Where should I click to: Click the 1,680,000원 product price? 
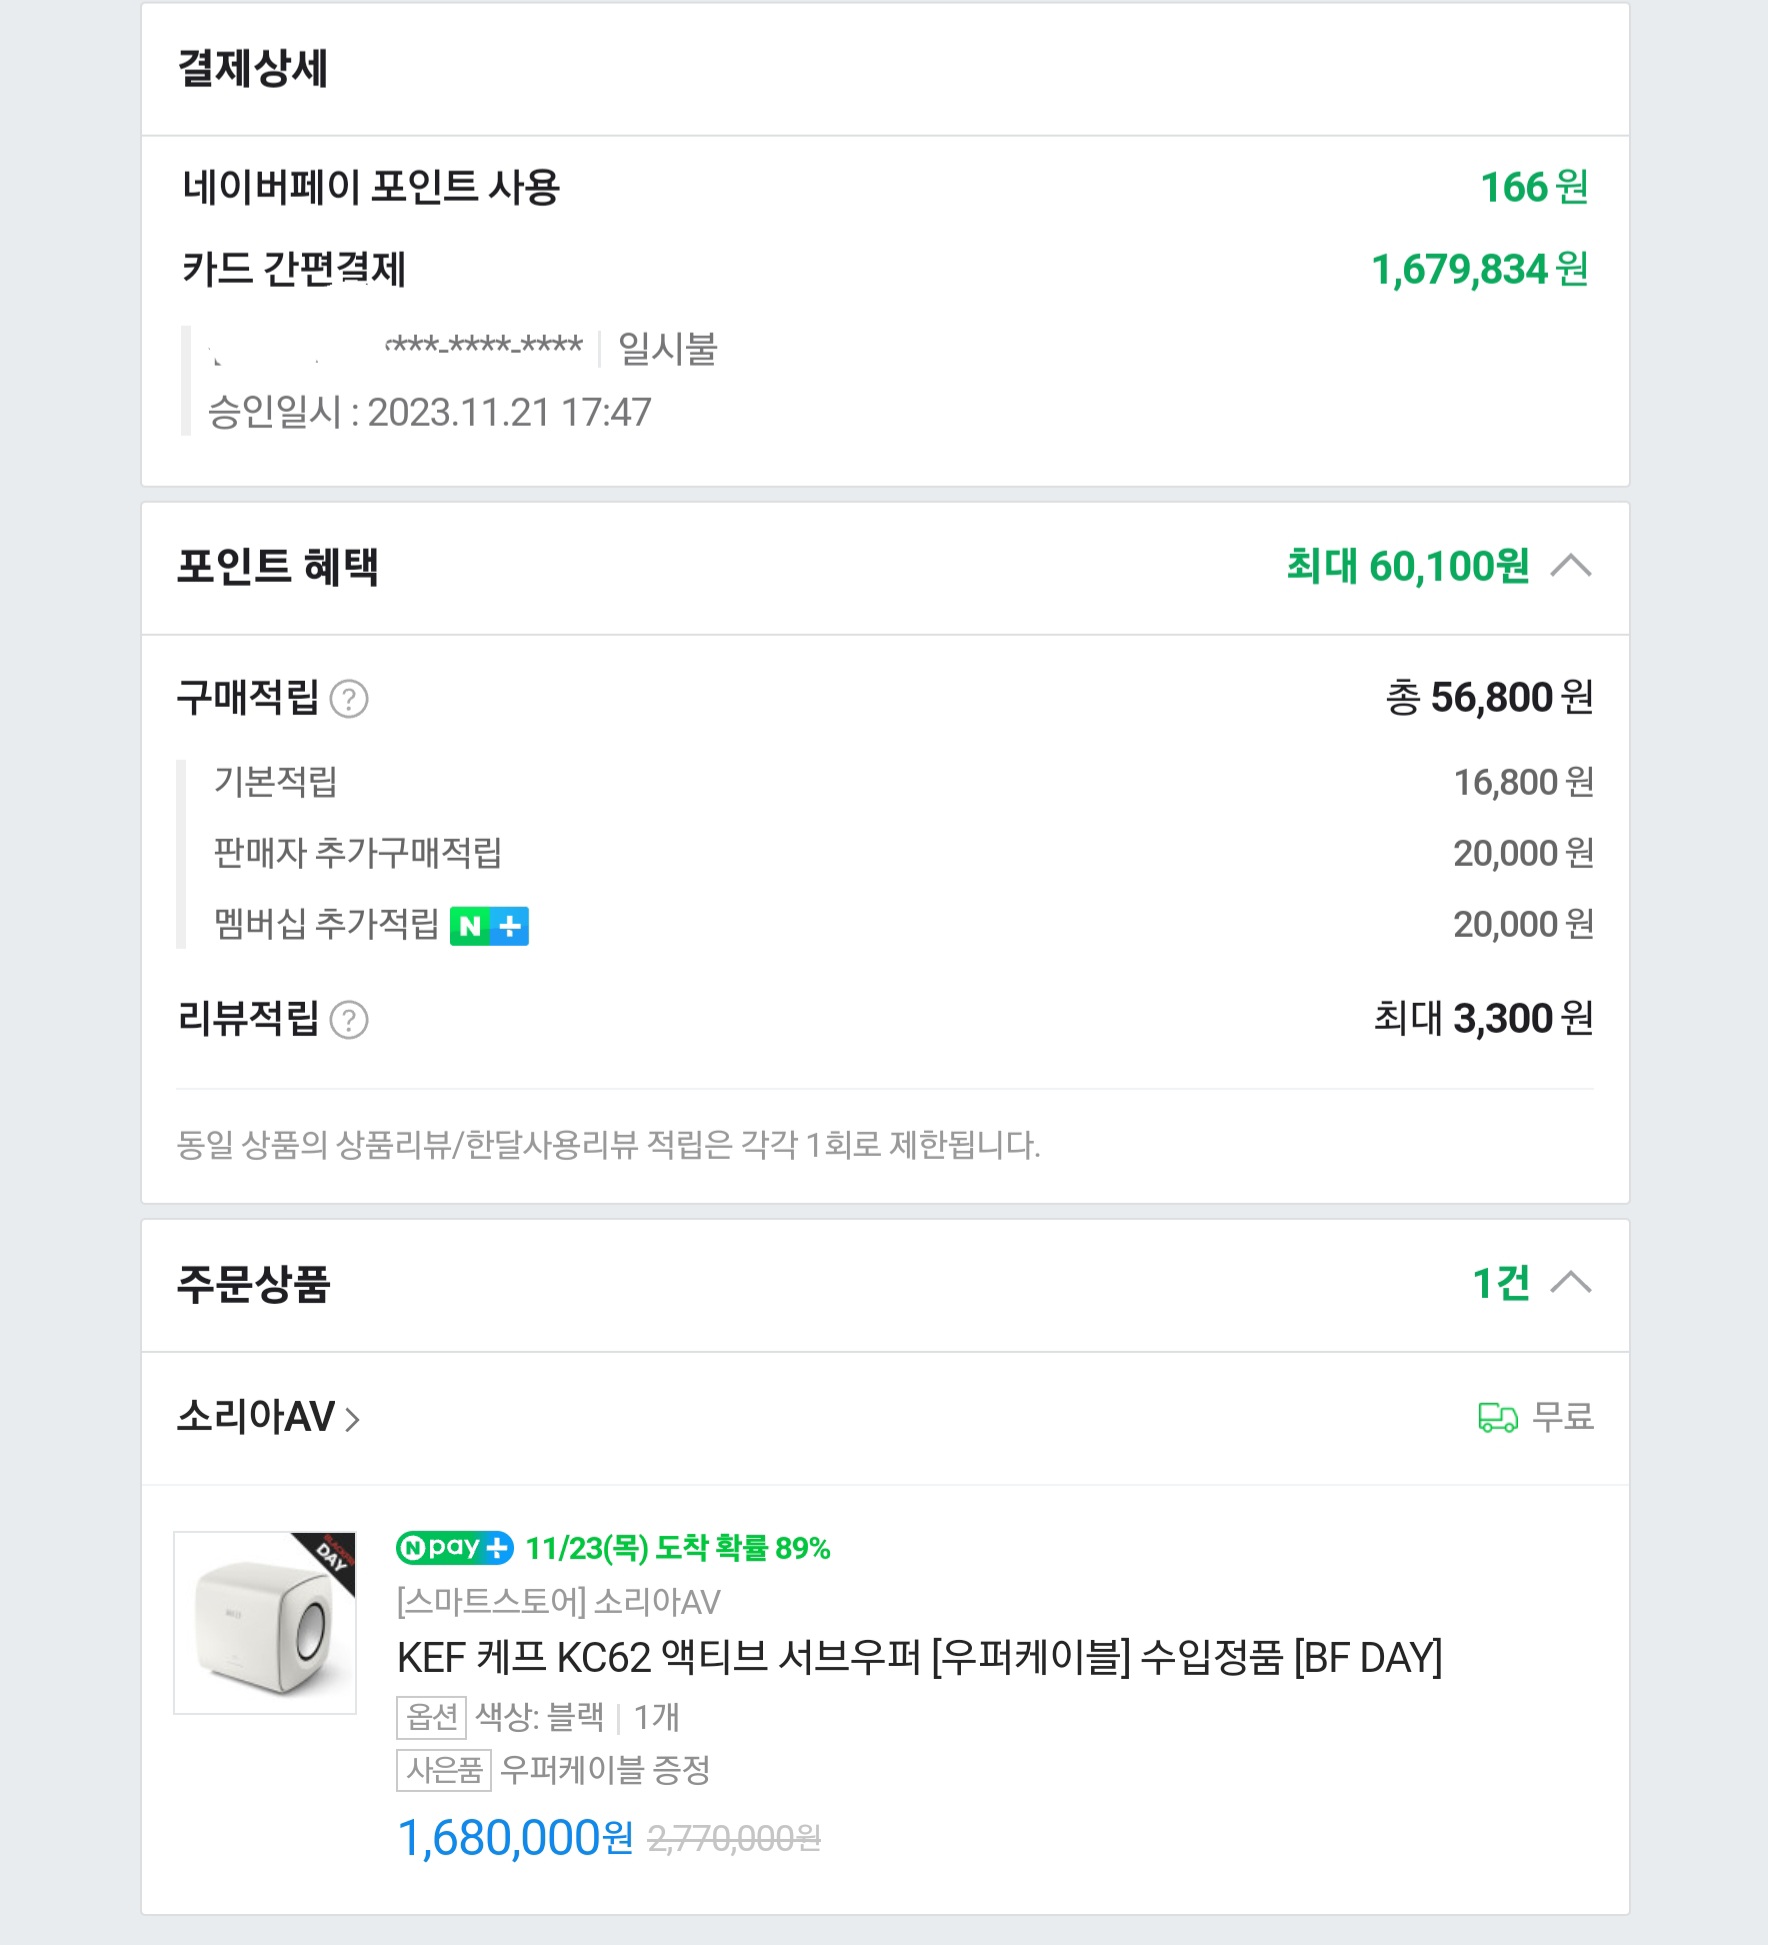(515, 1838)
